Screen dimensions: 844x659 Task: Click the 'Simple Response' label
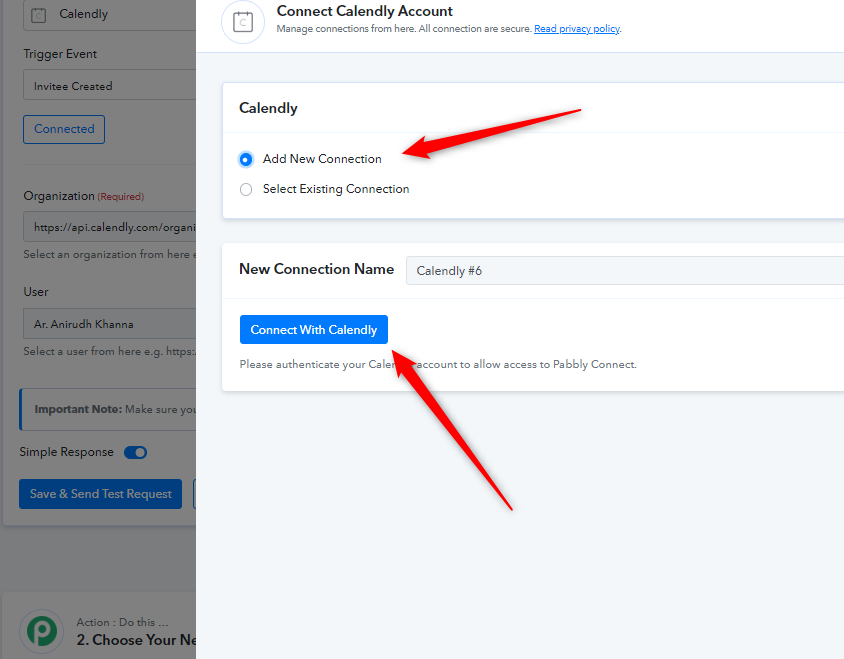[66, 452]
